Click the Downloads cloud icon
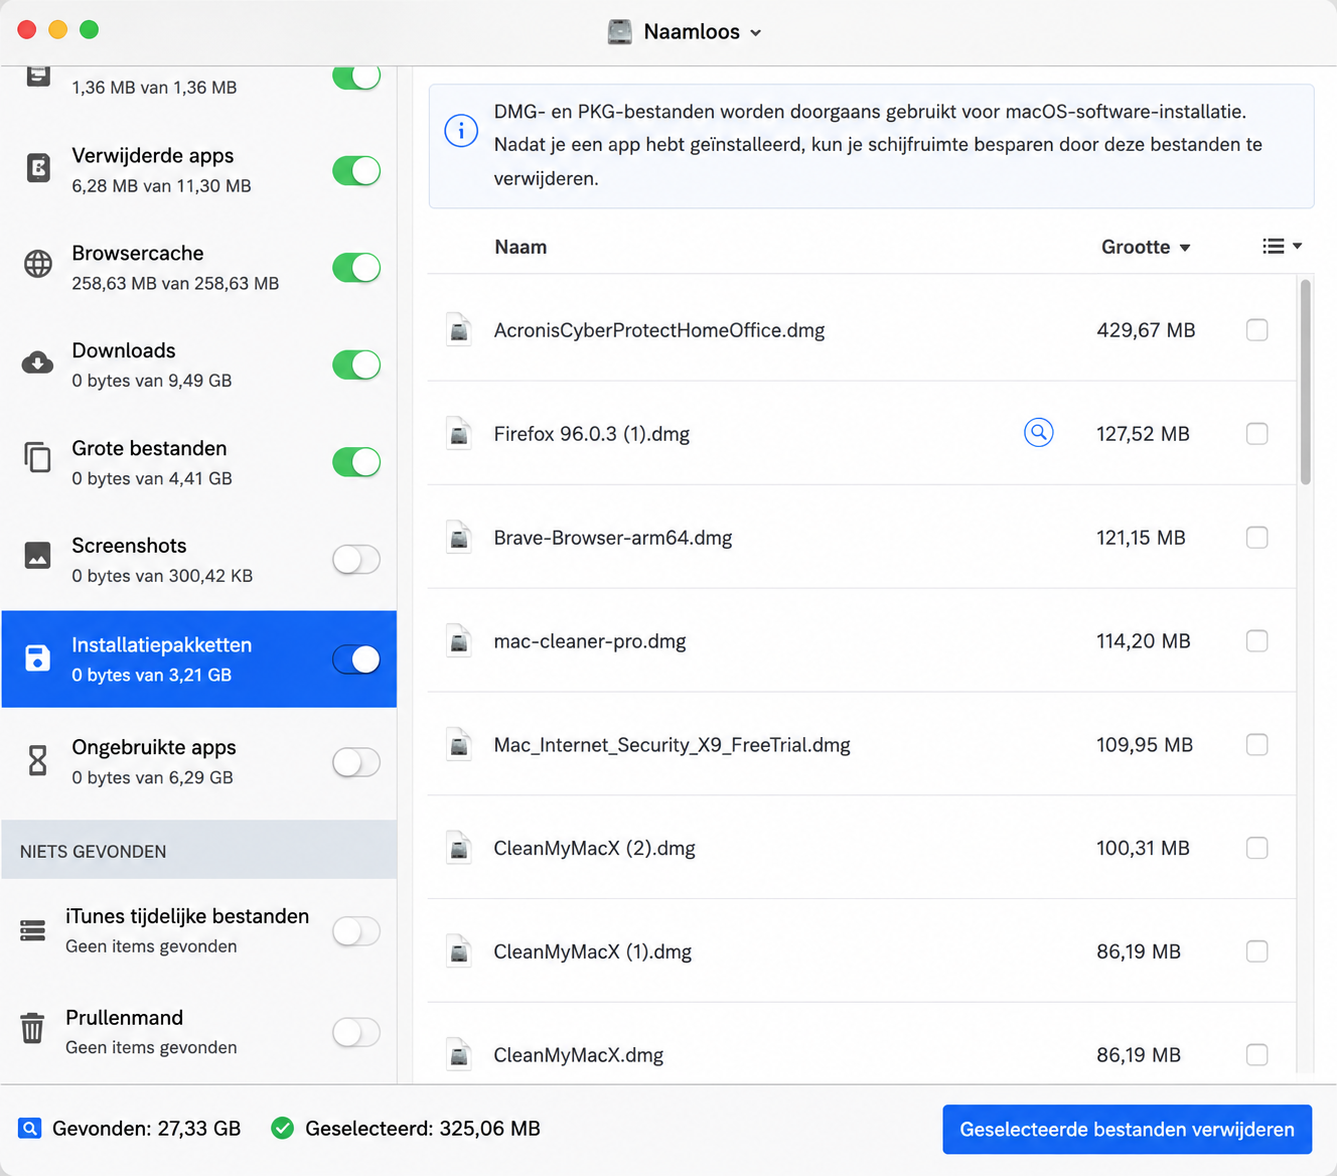 pyautogui.click(x=38, y=362)
